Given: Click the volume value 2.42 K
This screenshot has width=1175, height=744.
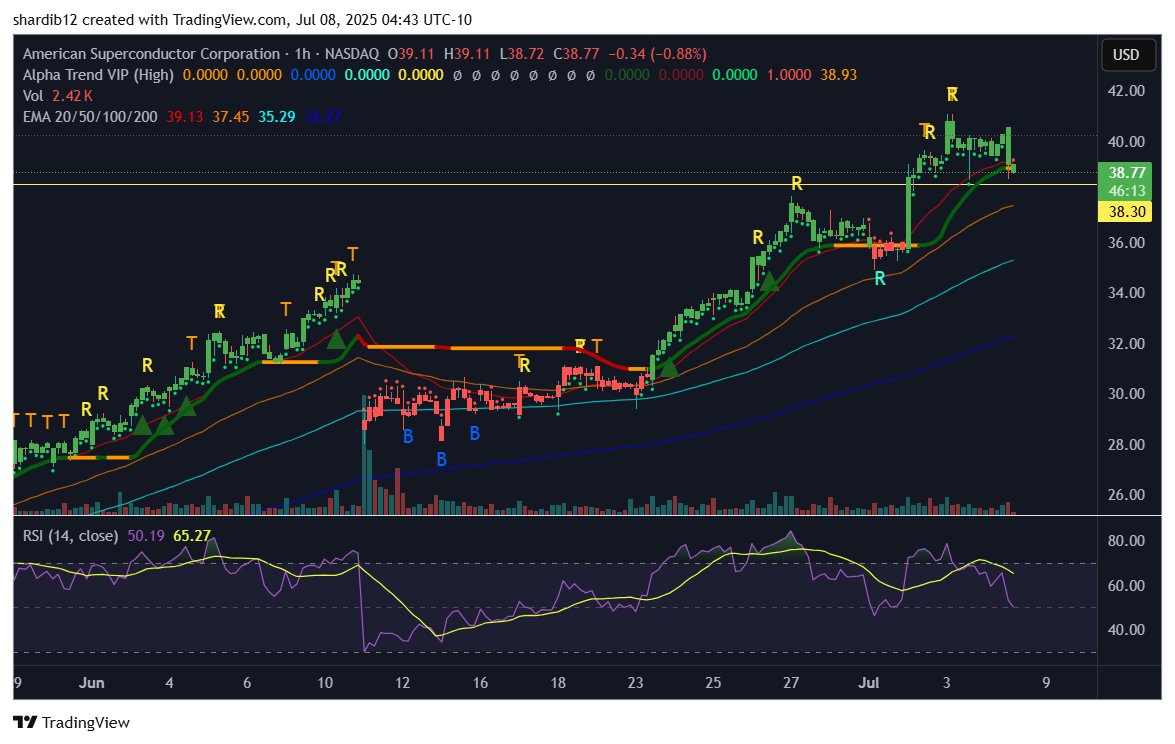Looking at the screenshot, I should click(73, 96).
